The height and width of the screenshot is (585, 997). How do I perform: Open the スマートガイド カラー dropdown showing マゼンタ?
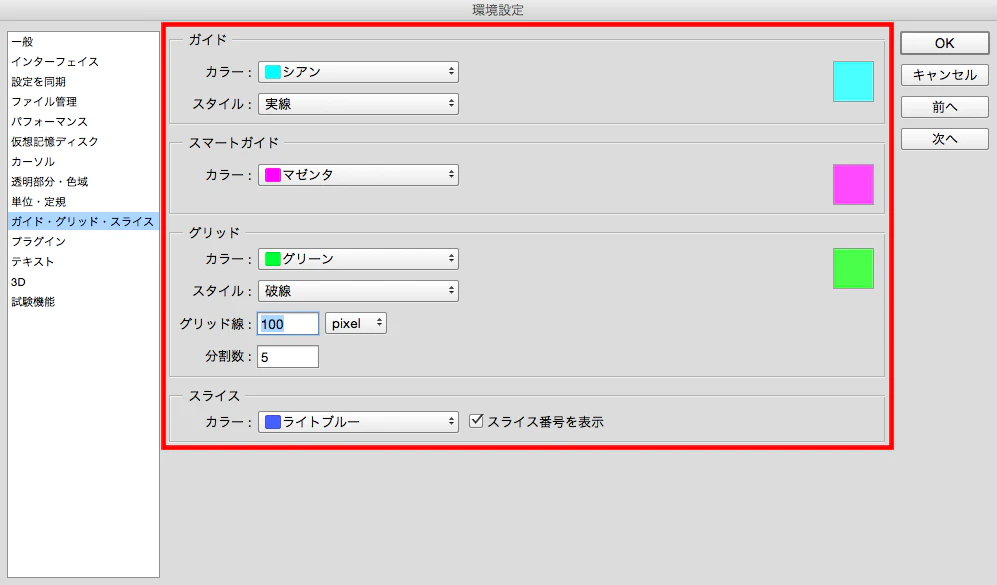click(x=358, y=175)
